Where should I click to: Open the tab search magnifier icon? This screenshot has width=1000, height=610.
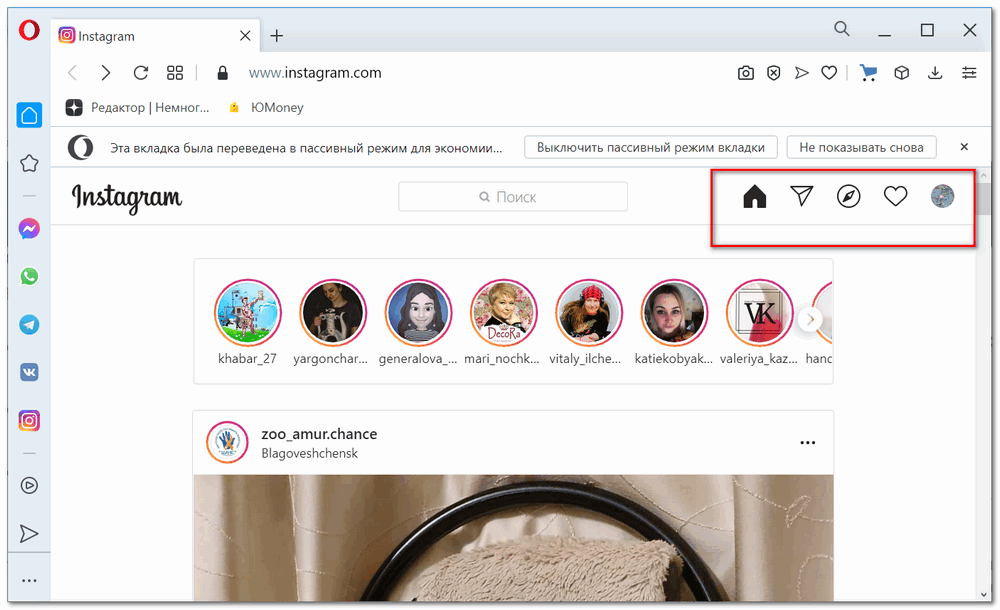[x=842, y=29]
